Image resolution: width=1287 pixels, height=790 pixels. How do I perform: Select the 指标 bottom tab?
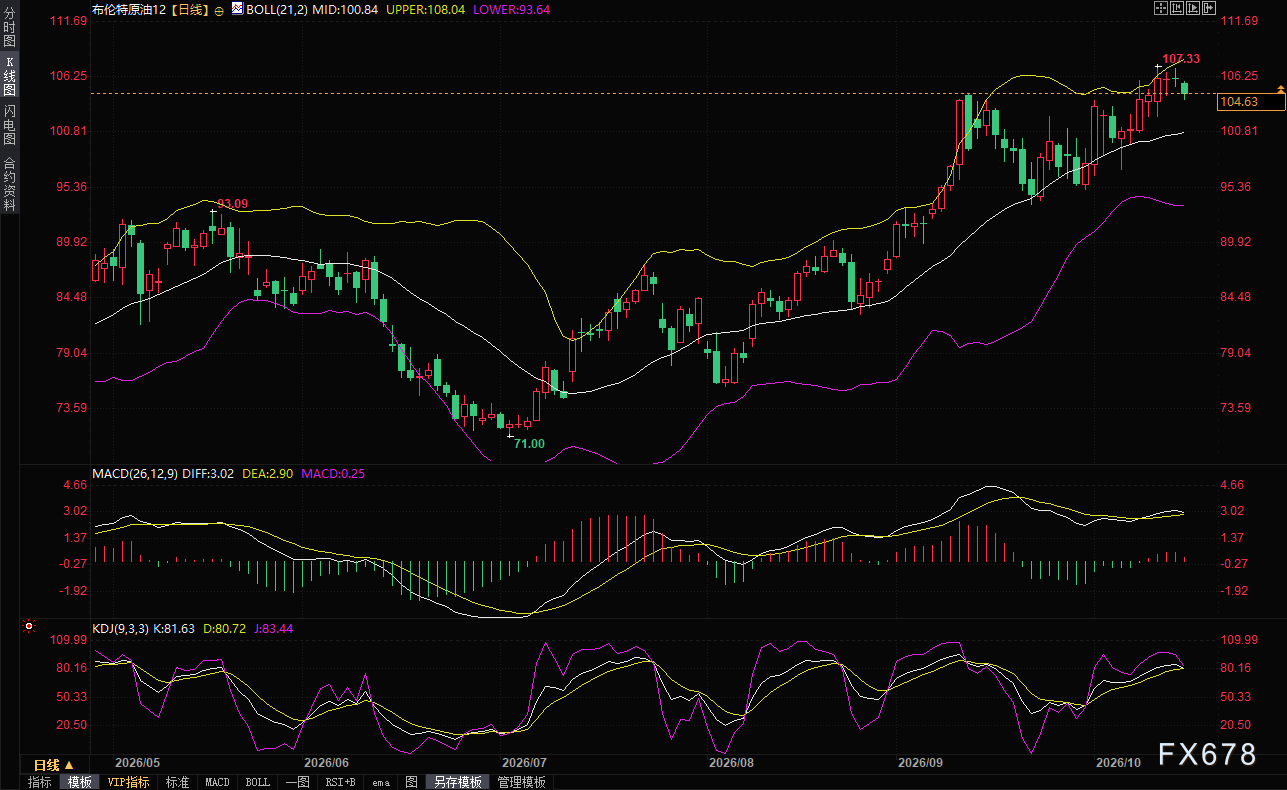click(x=40, y=782)
